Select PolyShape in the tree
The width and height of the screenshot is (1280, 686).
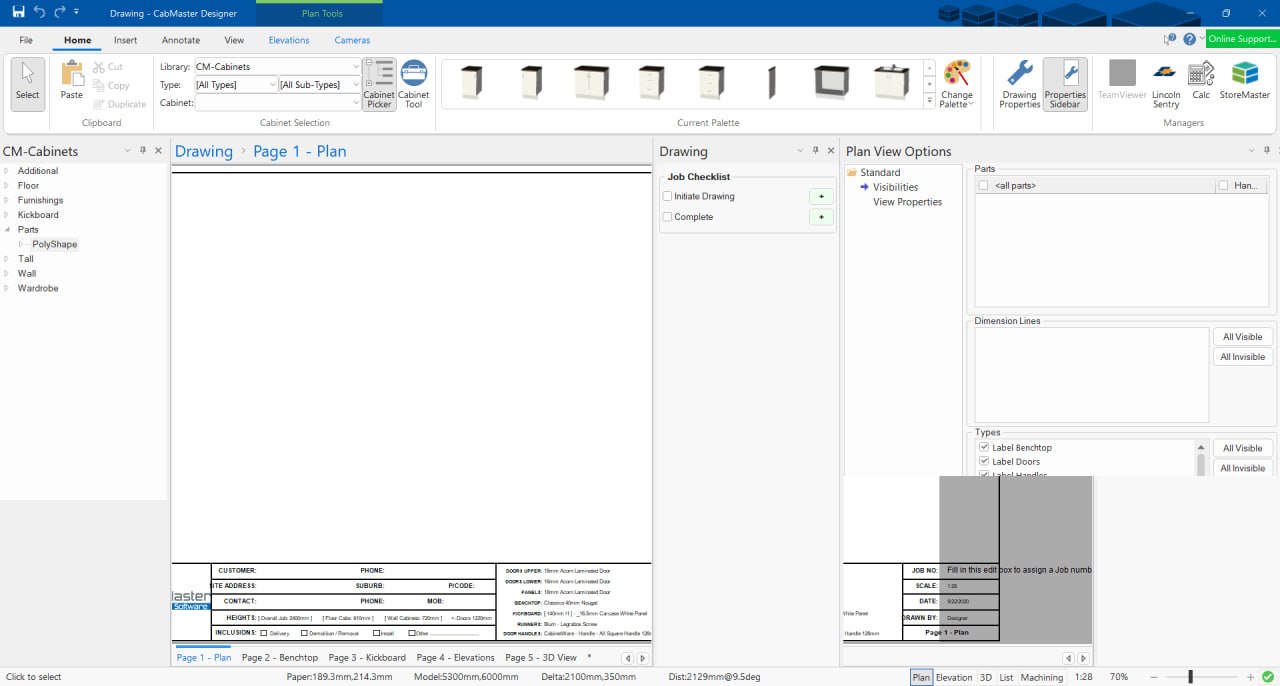click(x=54, y=244)
